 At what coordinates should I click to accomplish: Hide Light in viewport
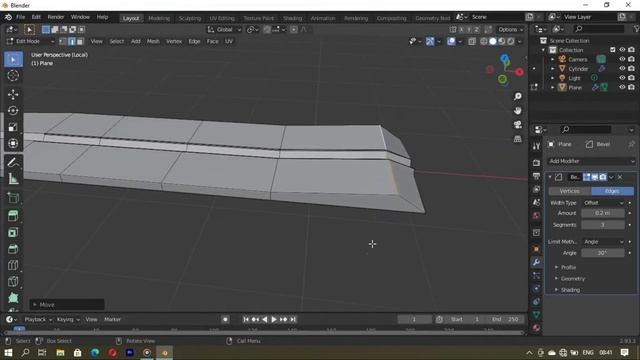622,78
